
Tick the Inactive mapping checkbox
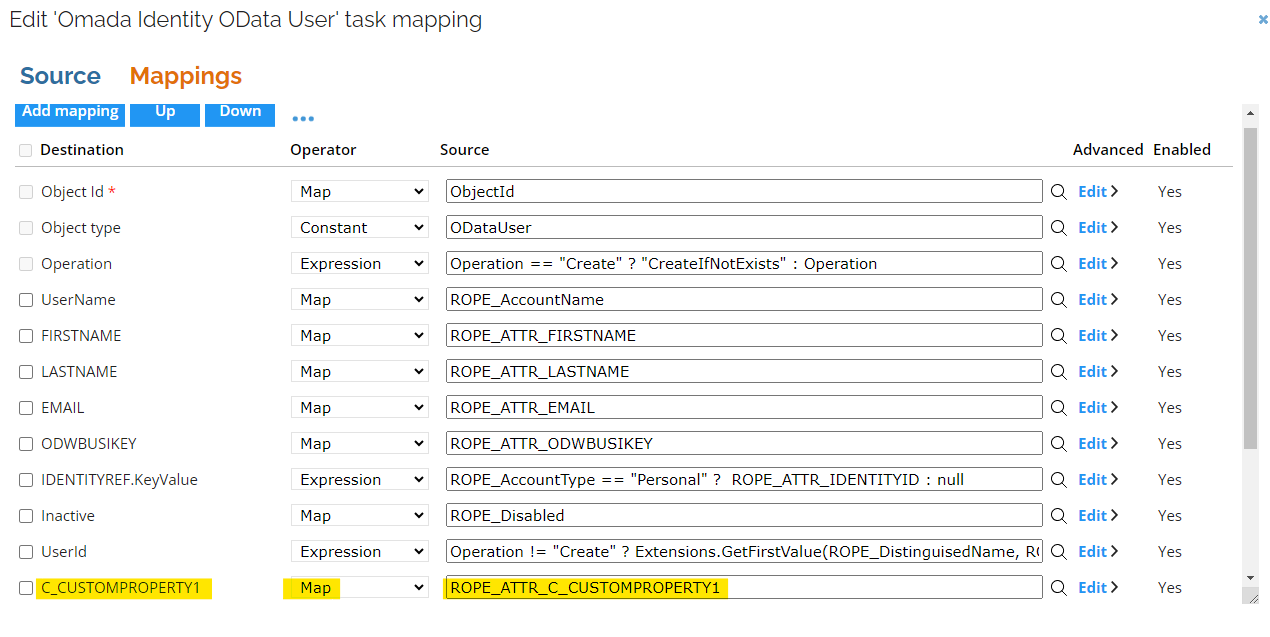tap(26, 516)
